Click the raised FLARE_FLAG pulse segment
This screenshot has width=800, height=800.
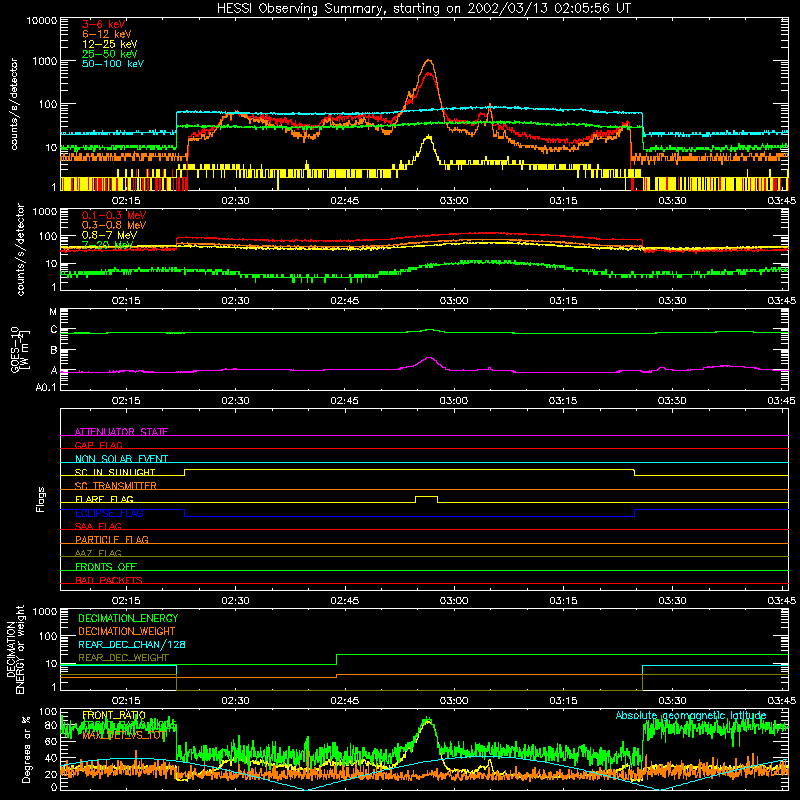427,496
